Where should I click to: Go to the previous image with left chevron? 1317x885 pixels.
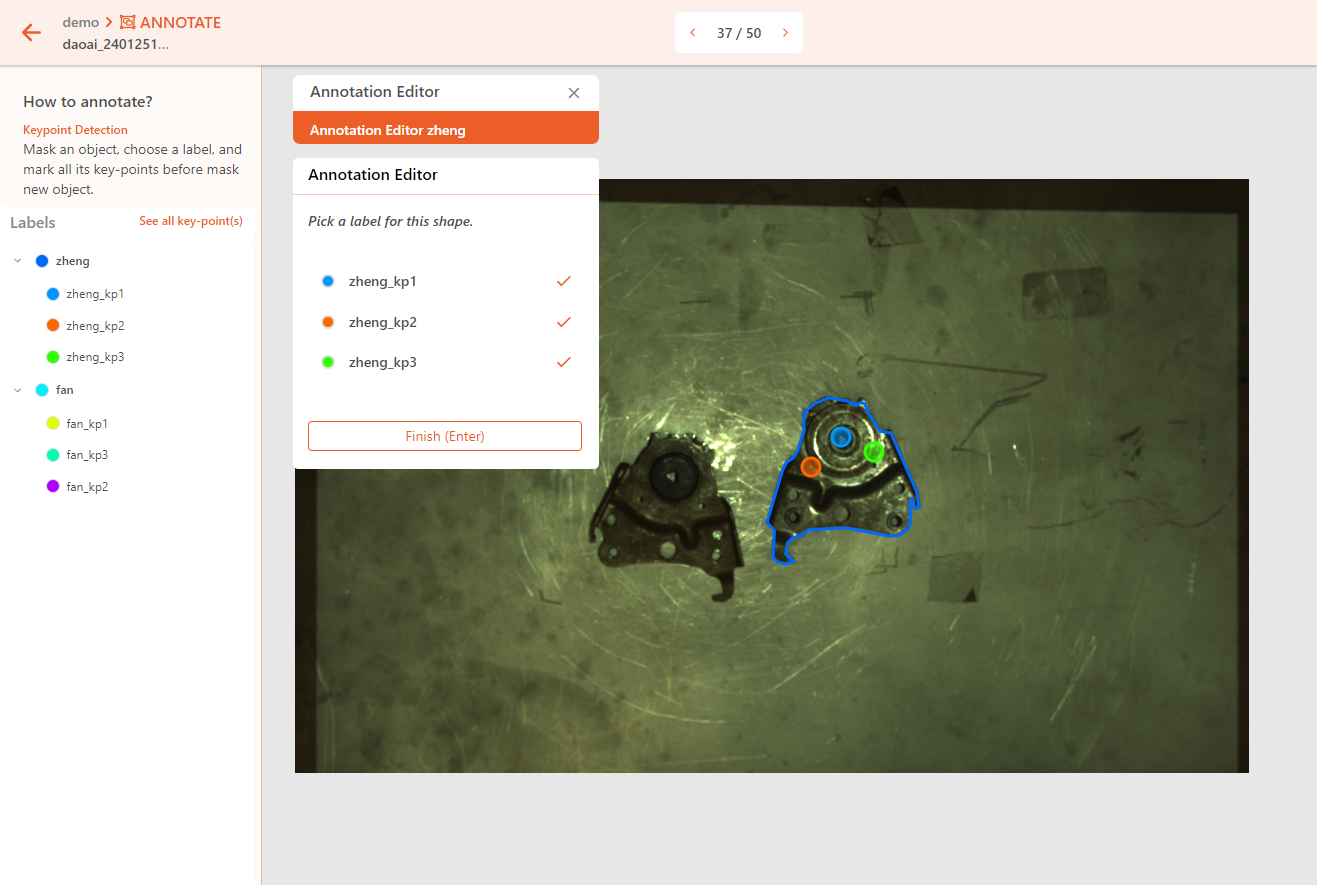point(693,33)
